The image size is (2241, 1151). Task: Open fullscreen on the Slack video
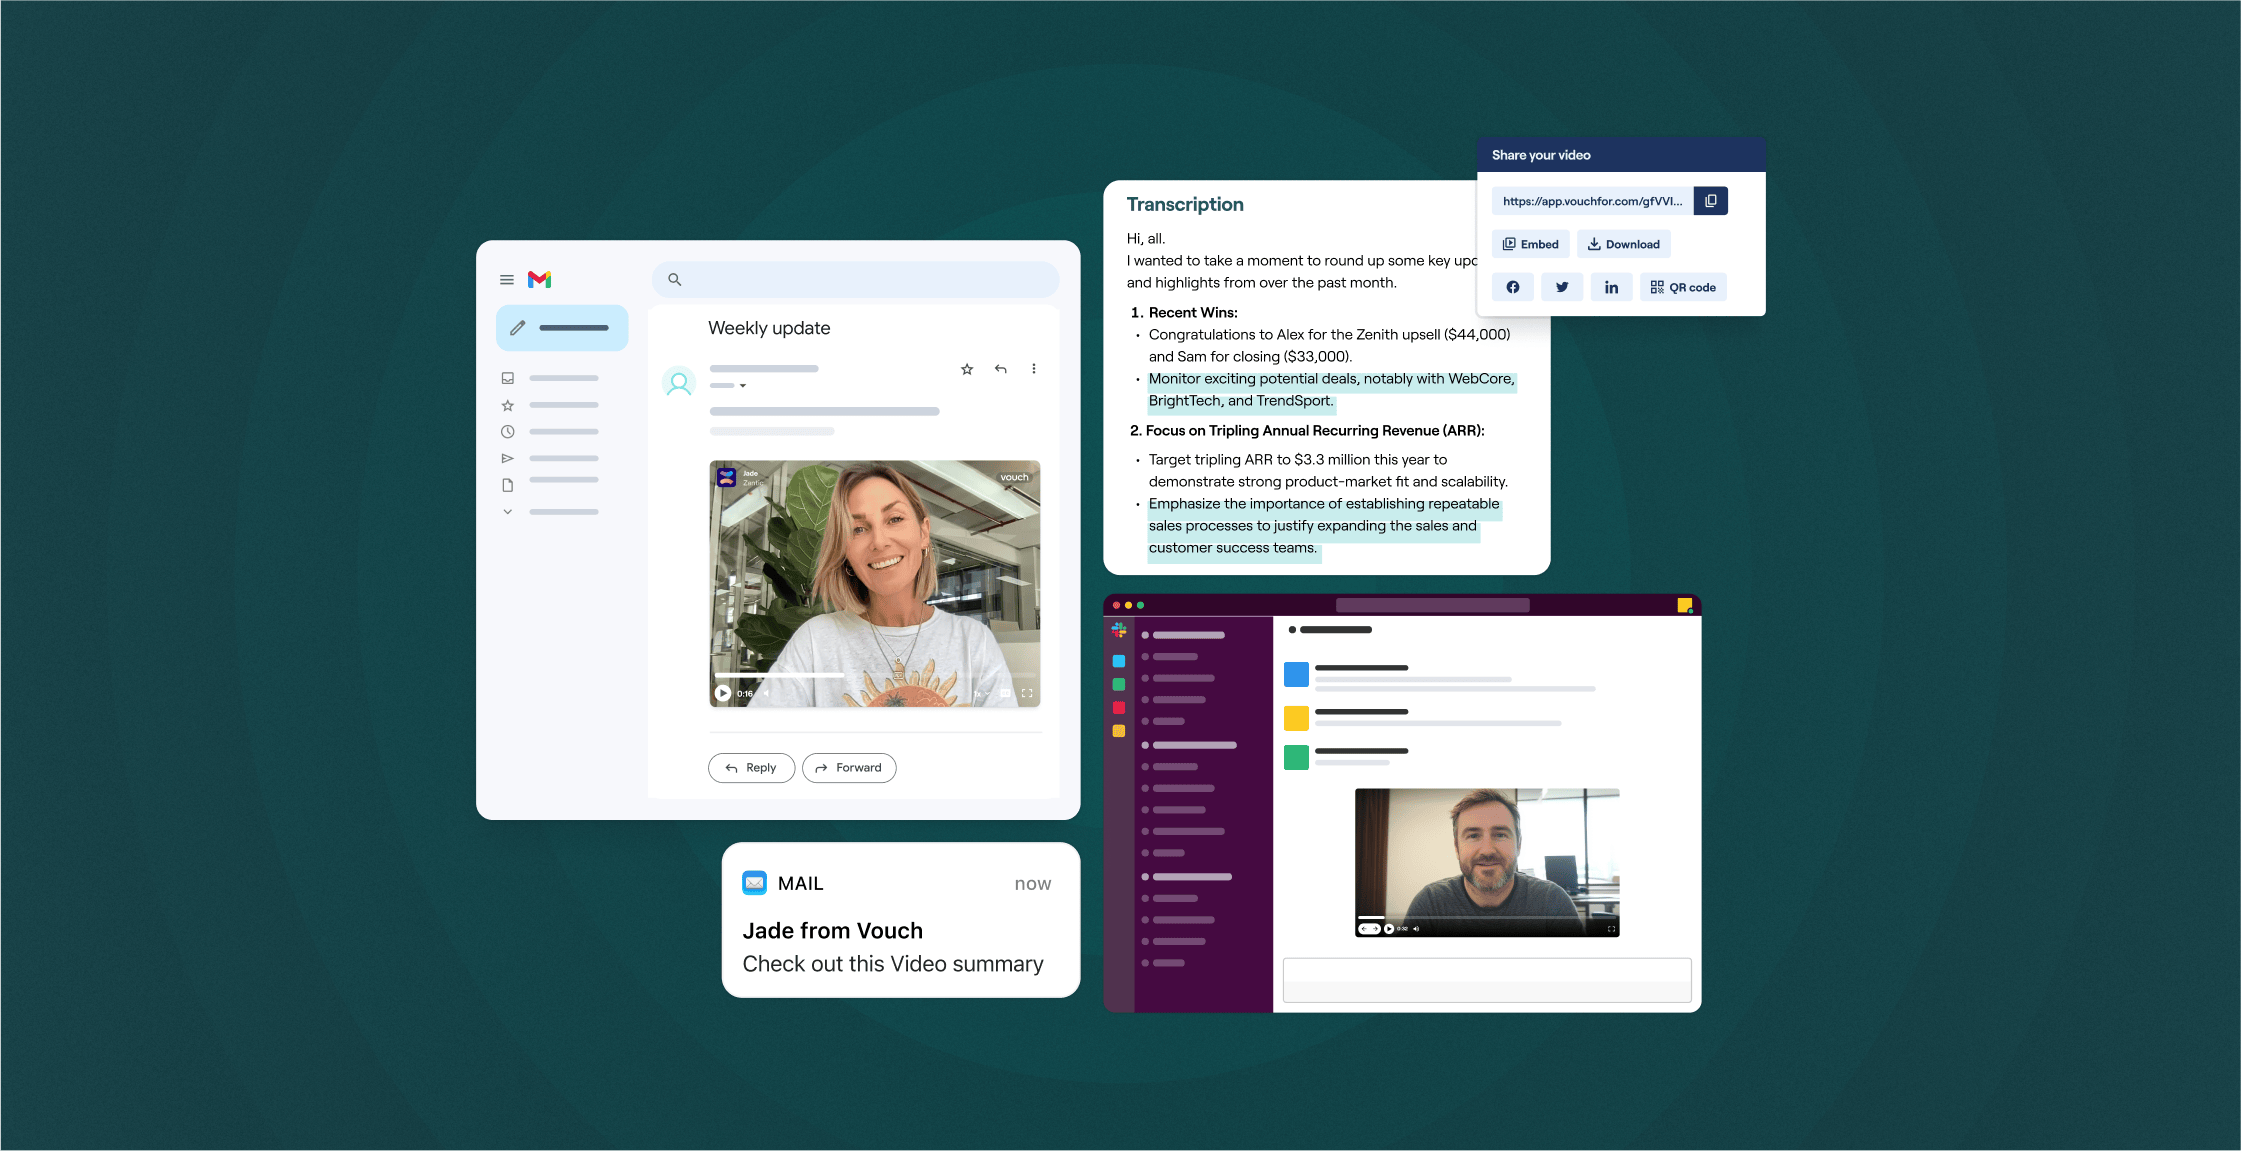click(x=1612, y=929)
